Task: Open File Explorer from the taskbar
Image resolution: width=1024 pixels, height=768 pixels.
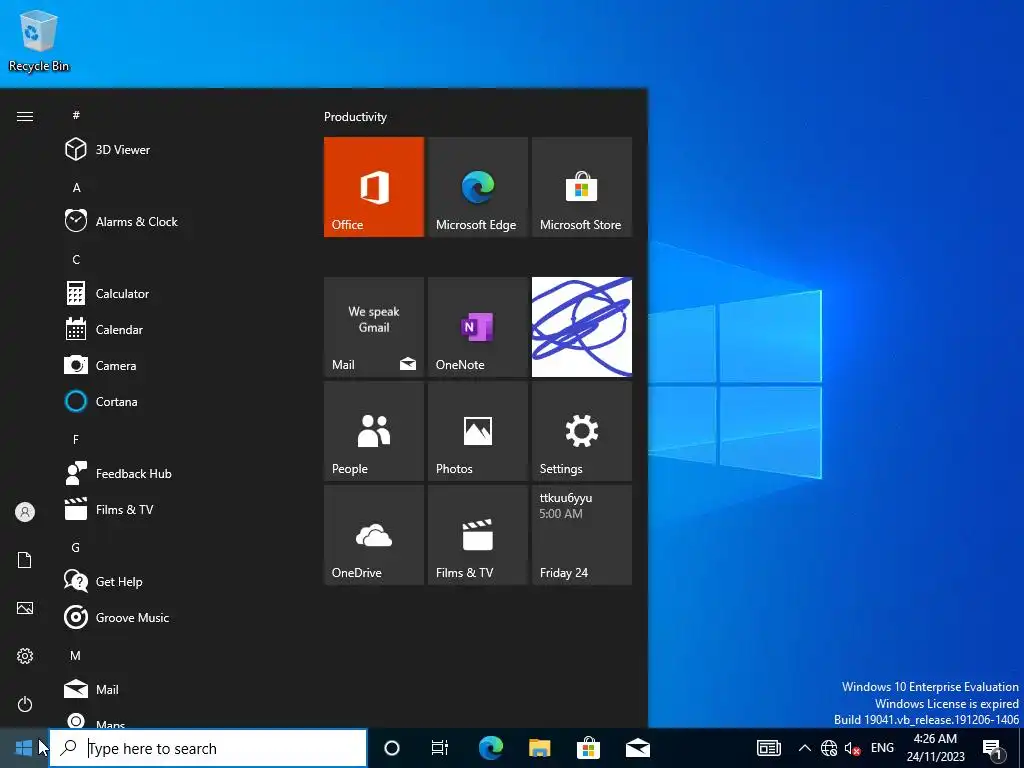Action: tap(539, 748)
